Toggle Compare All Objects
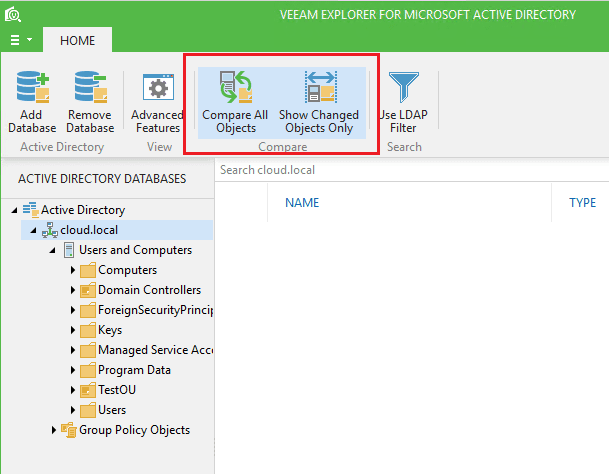The image size is (609, 474). tap(235, 89)
